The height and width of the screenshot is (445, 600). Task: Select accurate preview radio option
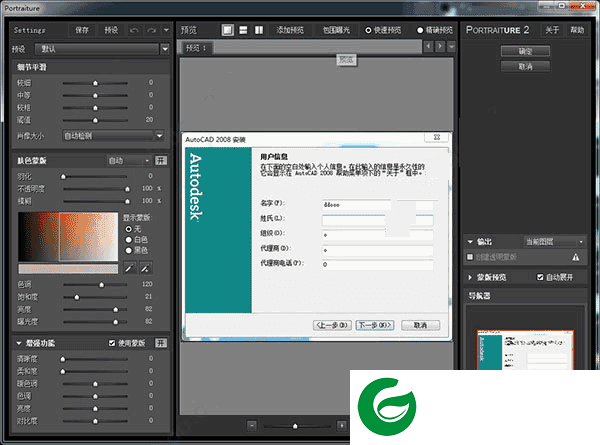(435, 30)
